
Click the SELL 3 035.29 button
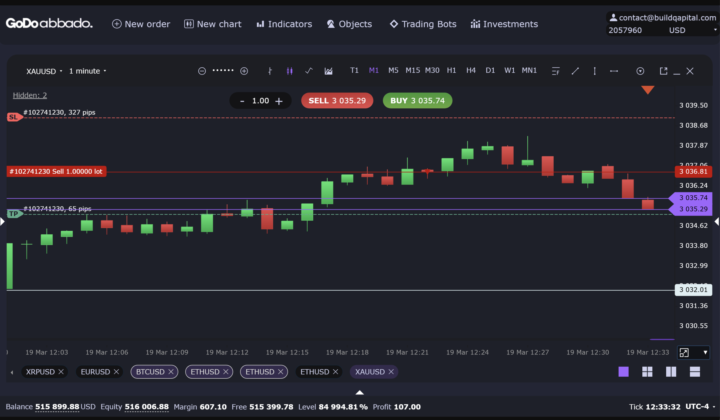pyautogui.click(x=337, y=101)
